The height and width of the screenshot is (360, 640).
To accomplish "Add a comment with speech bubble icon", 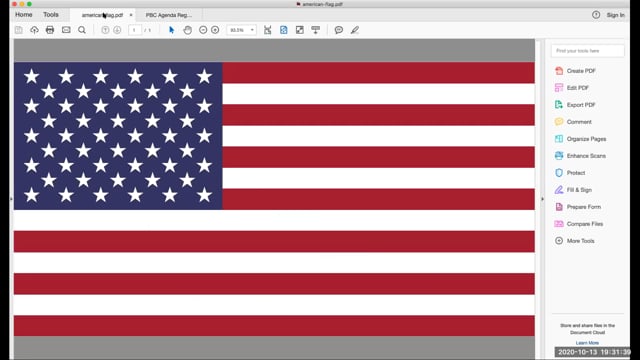I will click(339, 30).
